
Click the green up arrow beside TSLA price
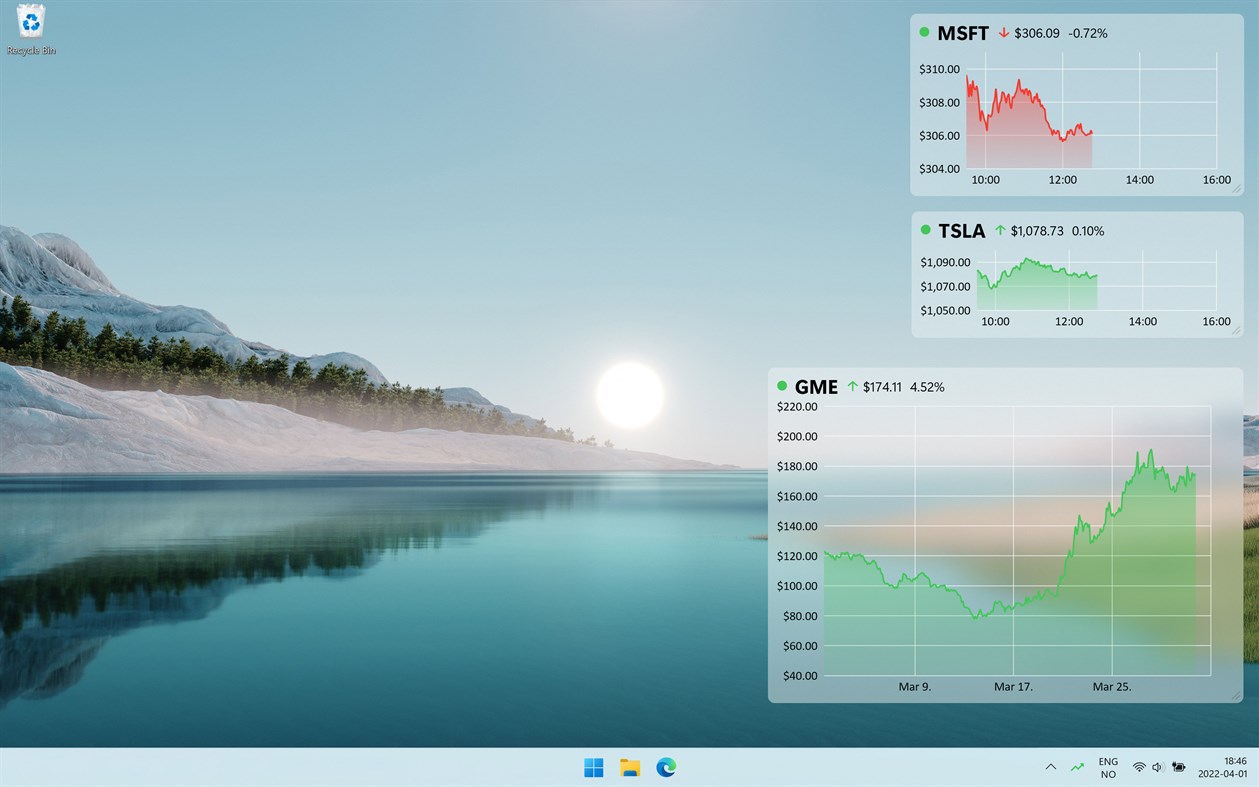click(x=999, y=230)
